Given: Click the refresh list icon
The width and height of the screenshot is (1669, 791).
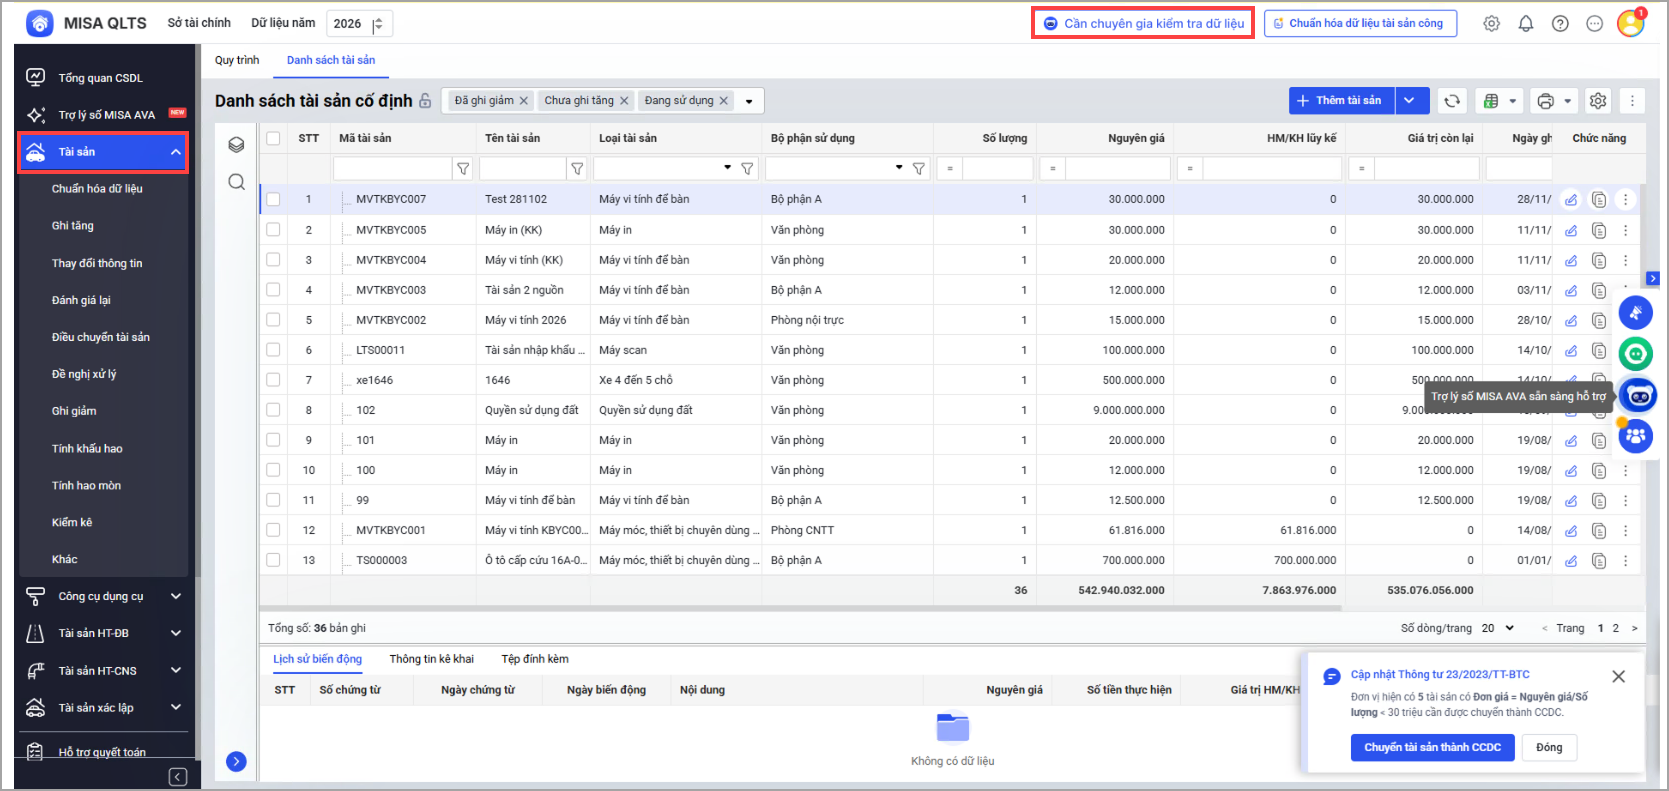Looking at the screenshot, I should point(1452,101).
